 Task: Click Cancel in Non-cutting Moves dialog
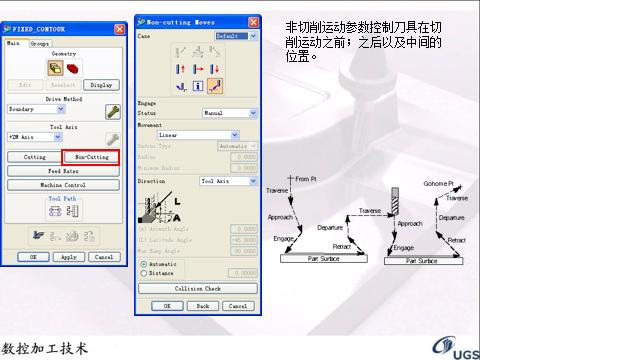238,306
